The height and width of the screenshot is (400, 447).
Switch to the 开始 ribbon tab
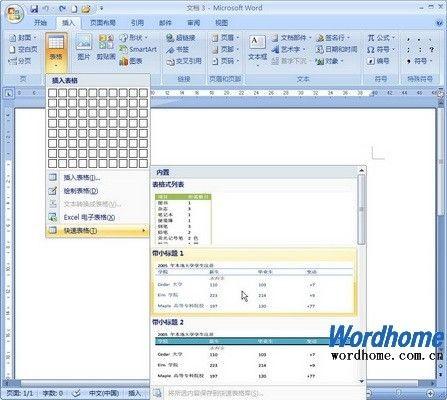pyautogui.click(x=40, y=23)
